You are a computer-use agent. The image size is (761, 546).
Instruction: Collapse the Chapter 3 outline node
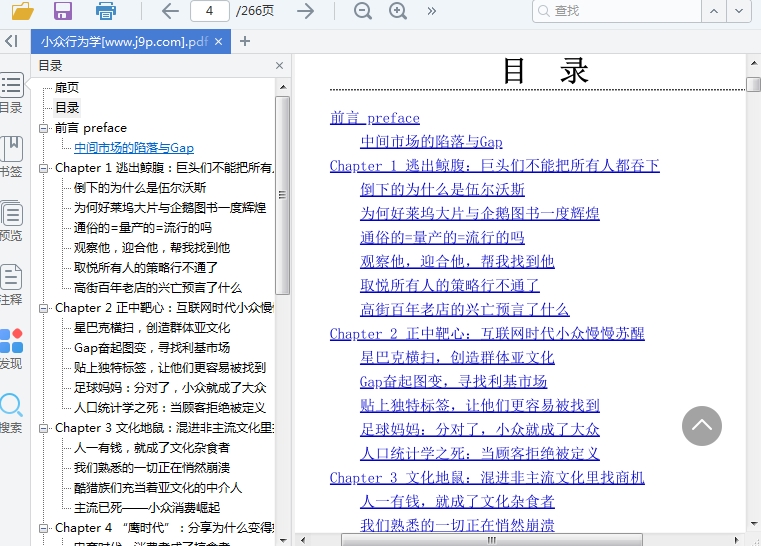[x=44, y=428]
